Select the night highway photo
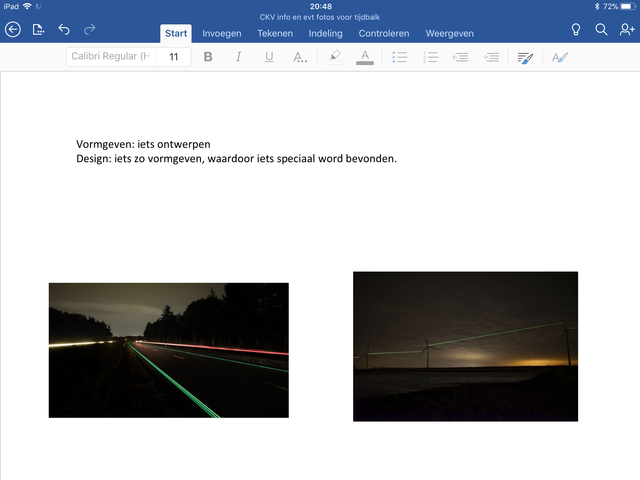Image resolution: width=640 pixels, height=480 pixels. click(169, 350)
